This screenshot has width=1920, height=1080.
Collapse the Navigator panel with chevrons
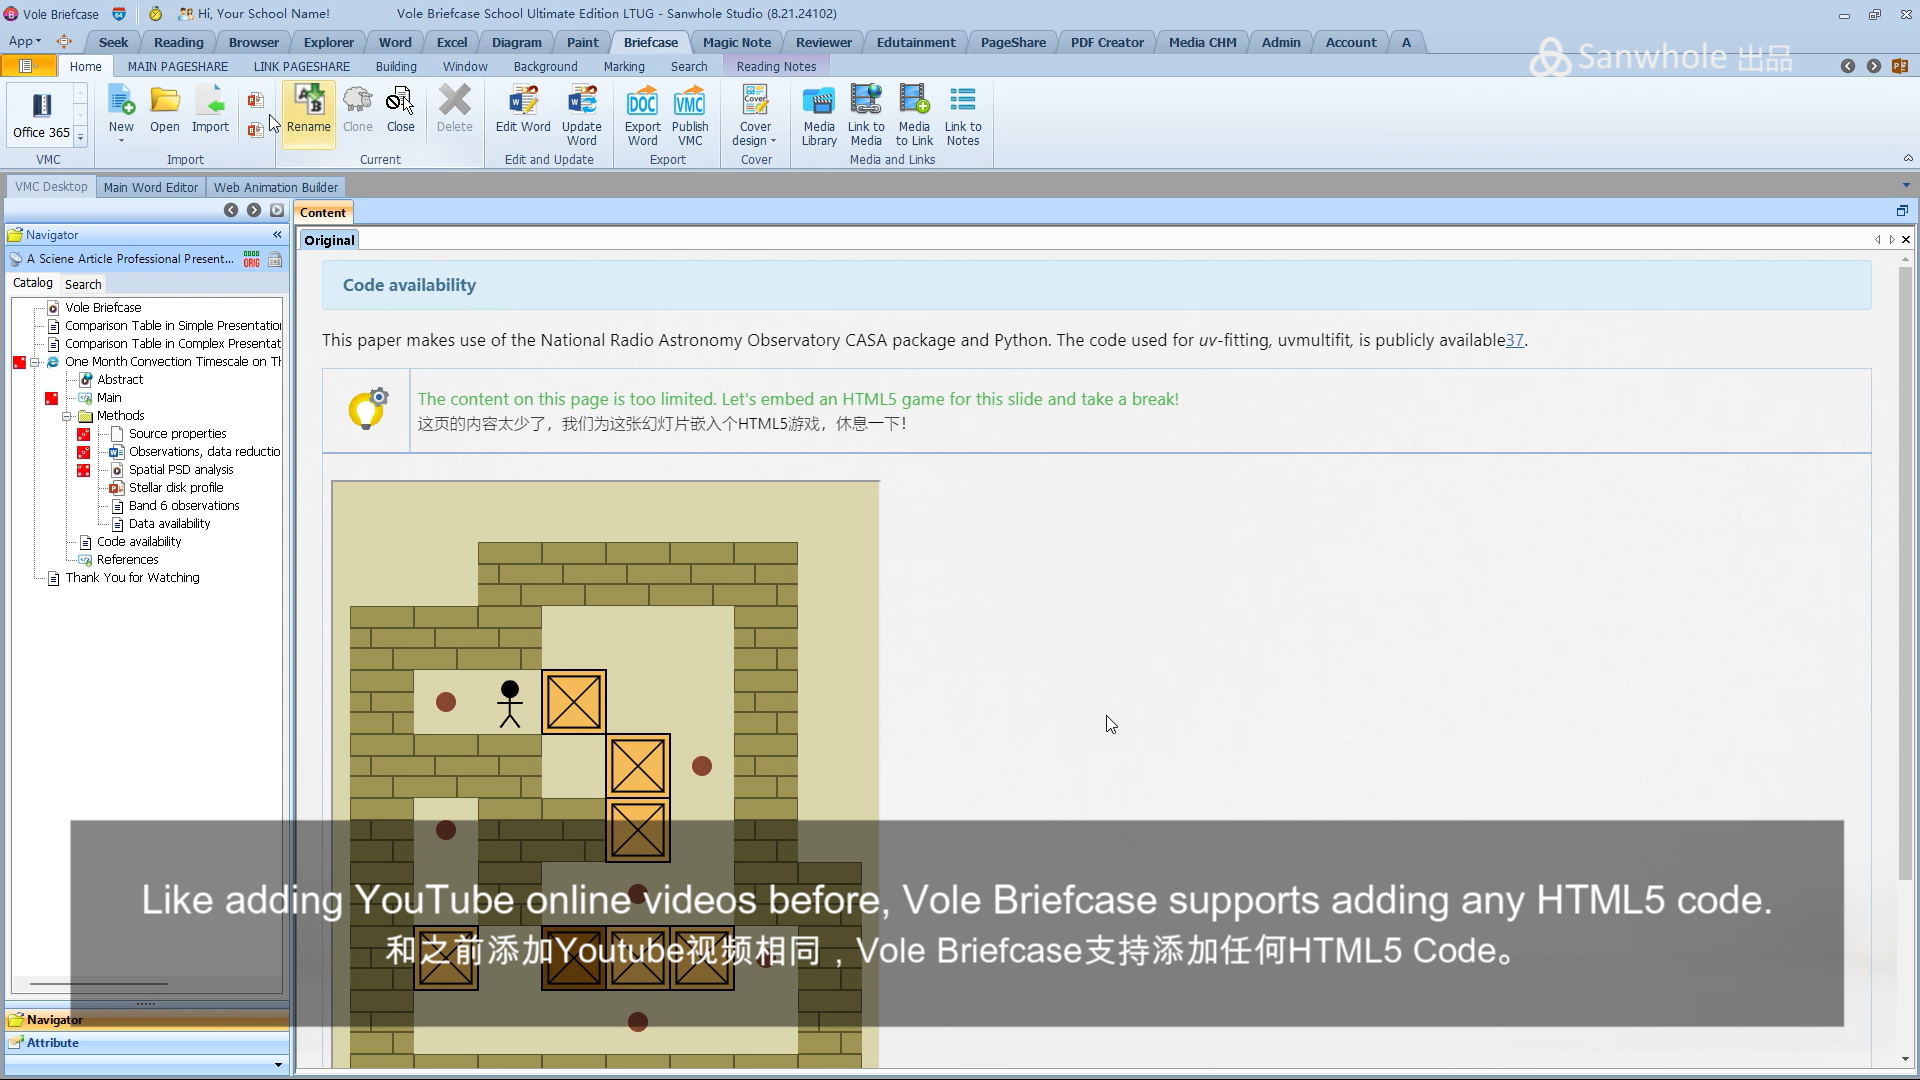pyautogui.click(x=277, y=235)
